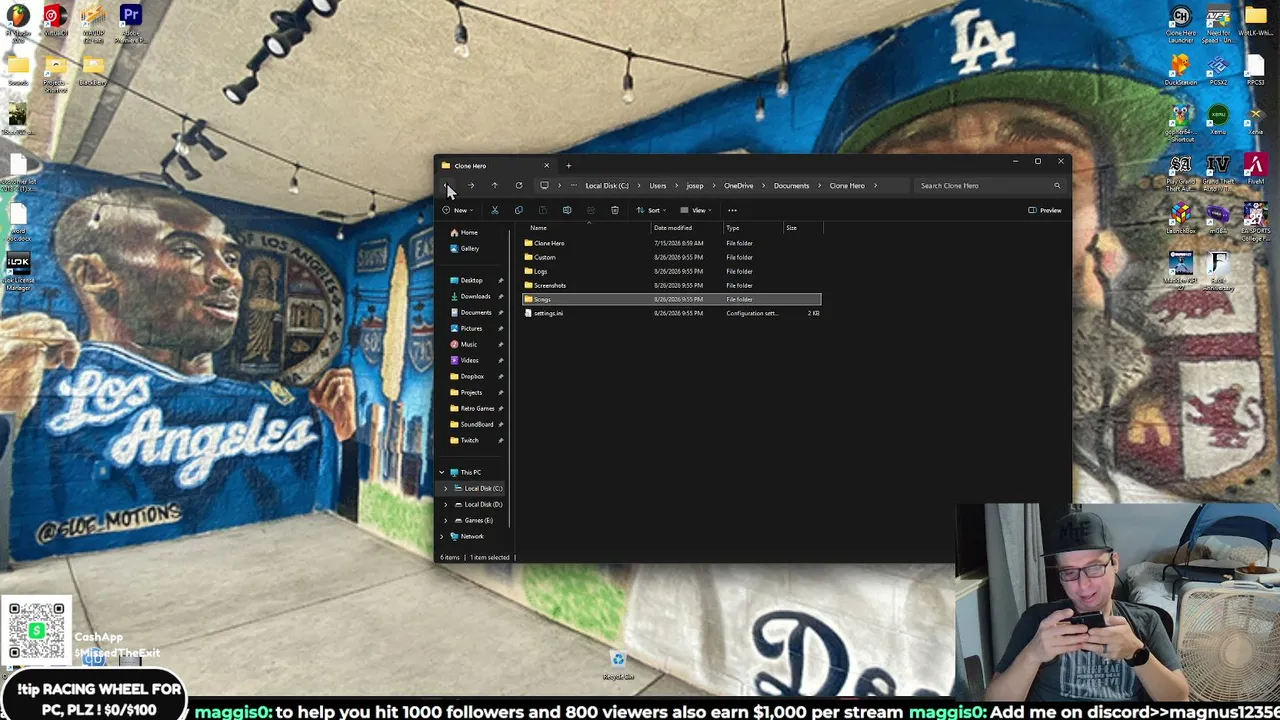1280x720 pixels.
Task: Click the Forward navigation arrow
Action: point(471,185)
